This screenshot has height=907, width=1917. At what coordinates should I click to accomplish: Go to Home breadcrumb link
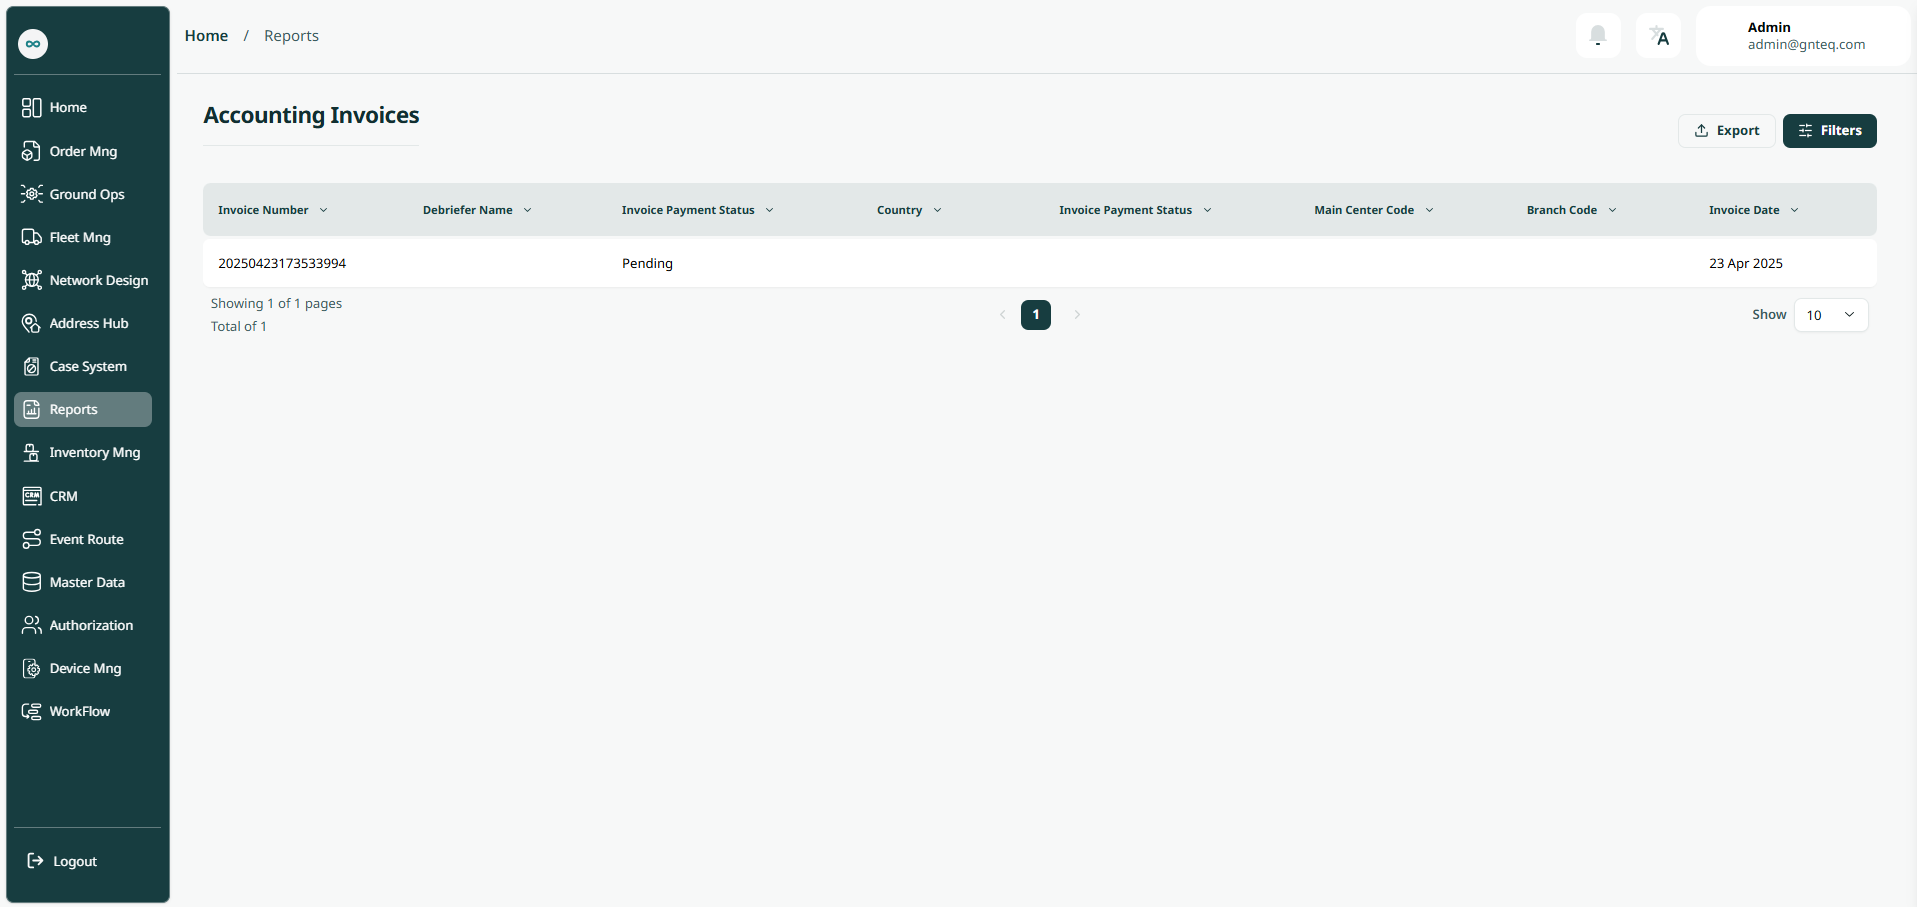[x=206, y=36]
